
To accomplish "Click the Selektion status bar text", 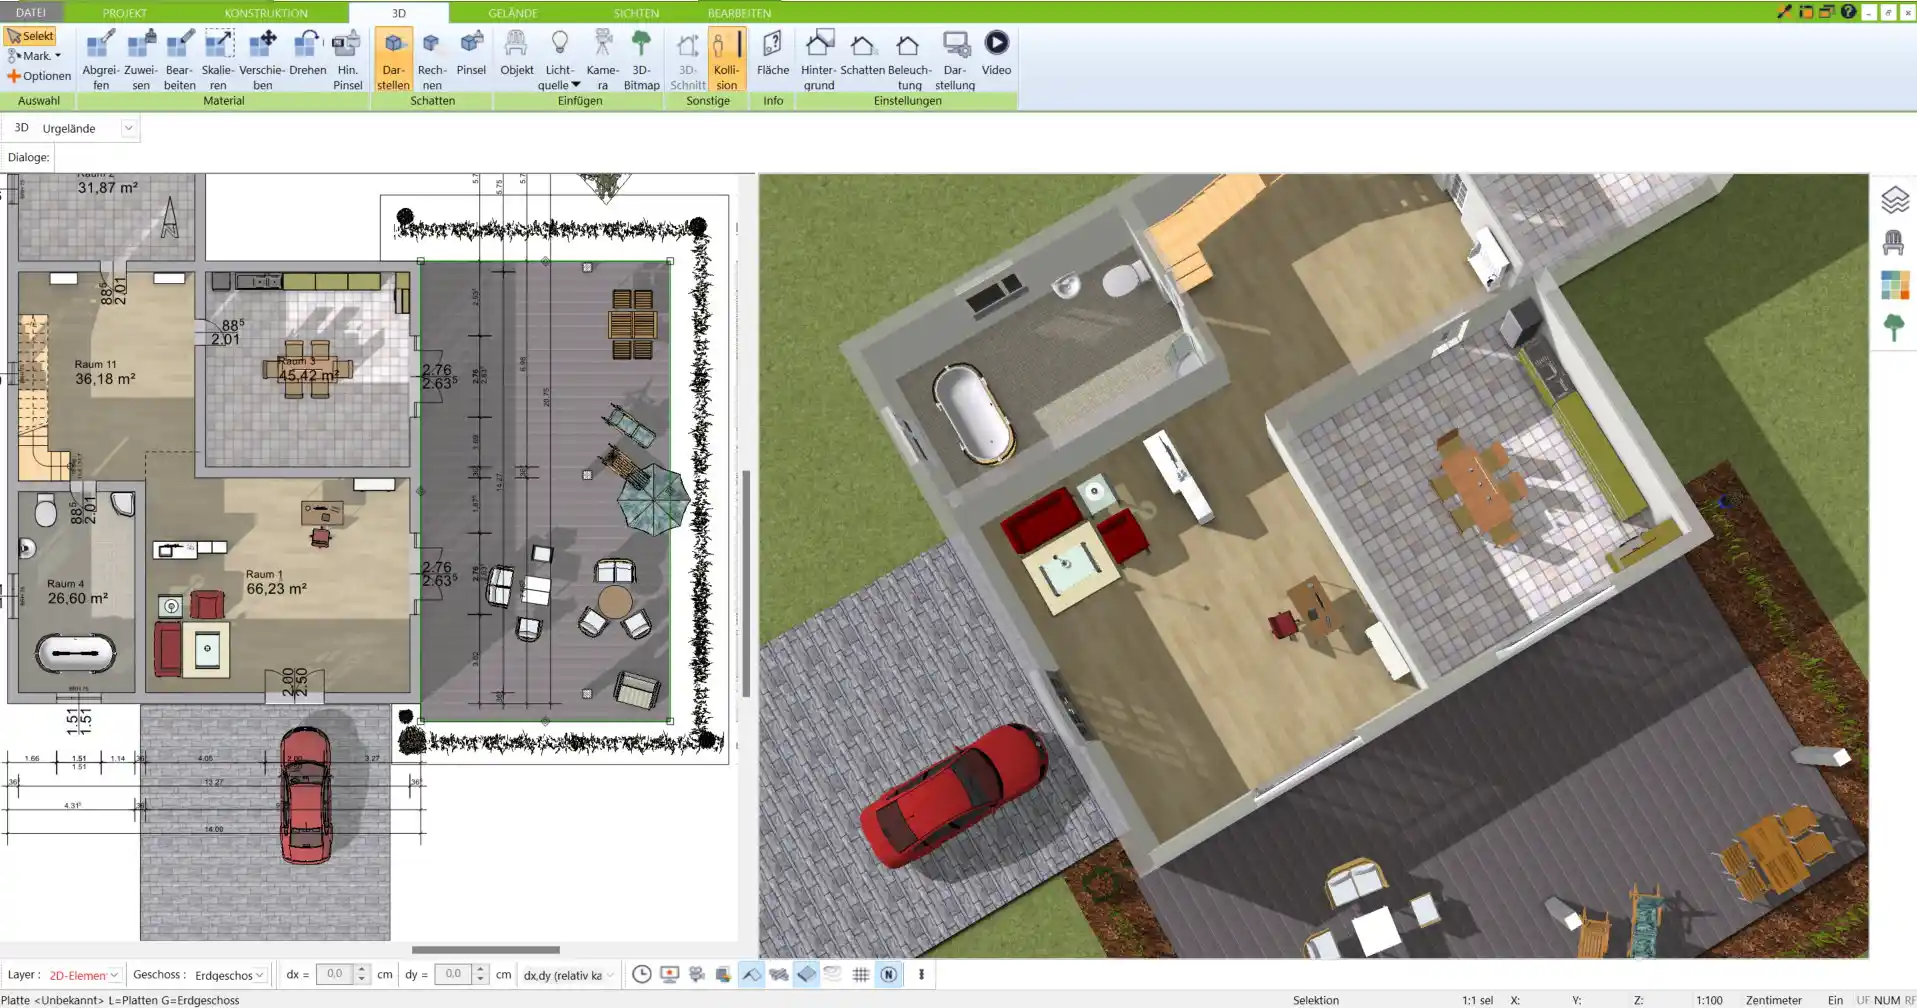I will tap(1315, 1000).
